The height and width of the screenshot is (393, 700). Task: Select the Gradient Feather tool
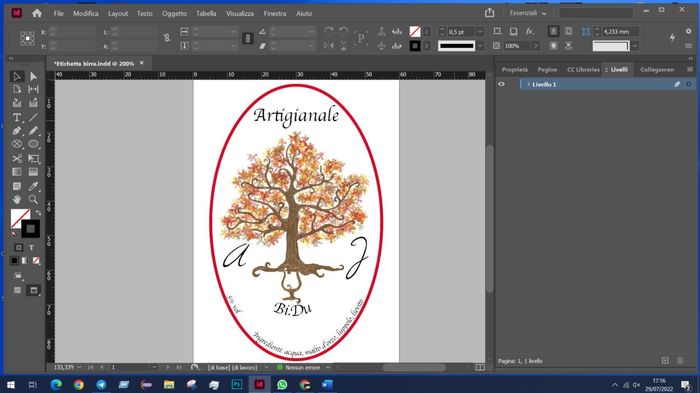33,172
